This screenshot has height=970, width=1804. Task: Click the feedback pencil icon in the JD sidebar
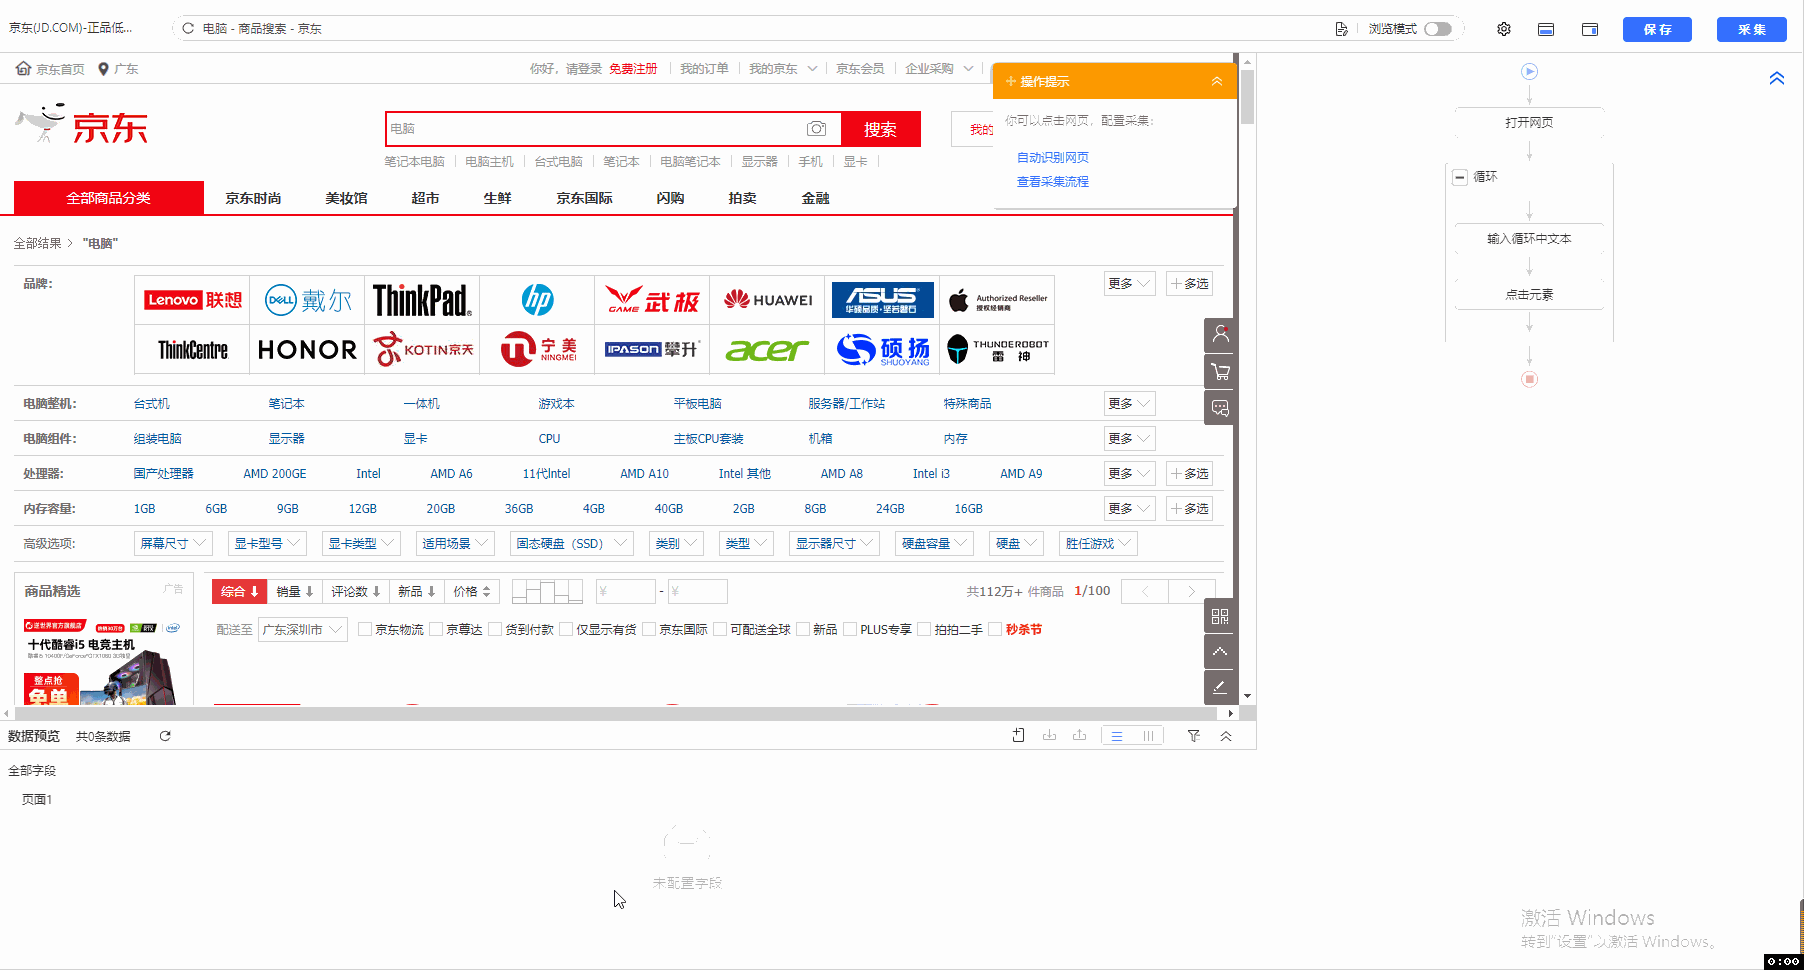(1220, 687)
